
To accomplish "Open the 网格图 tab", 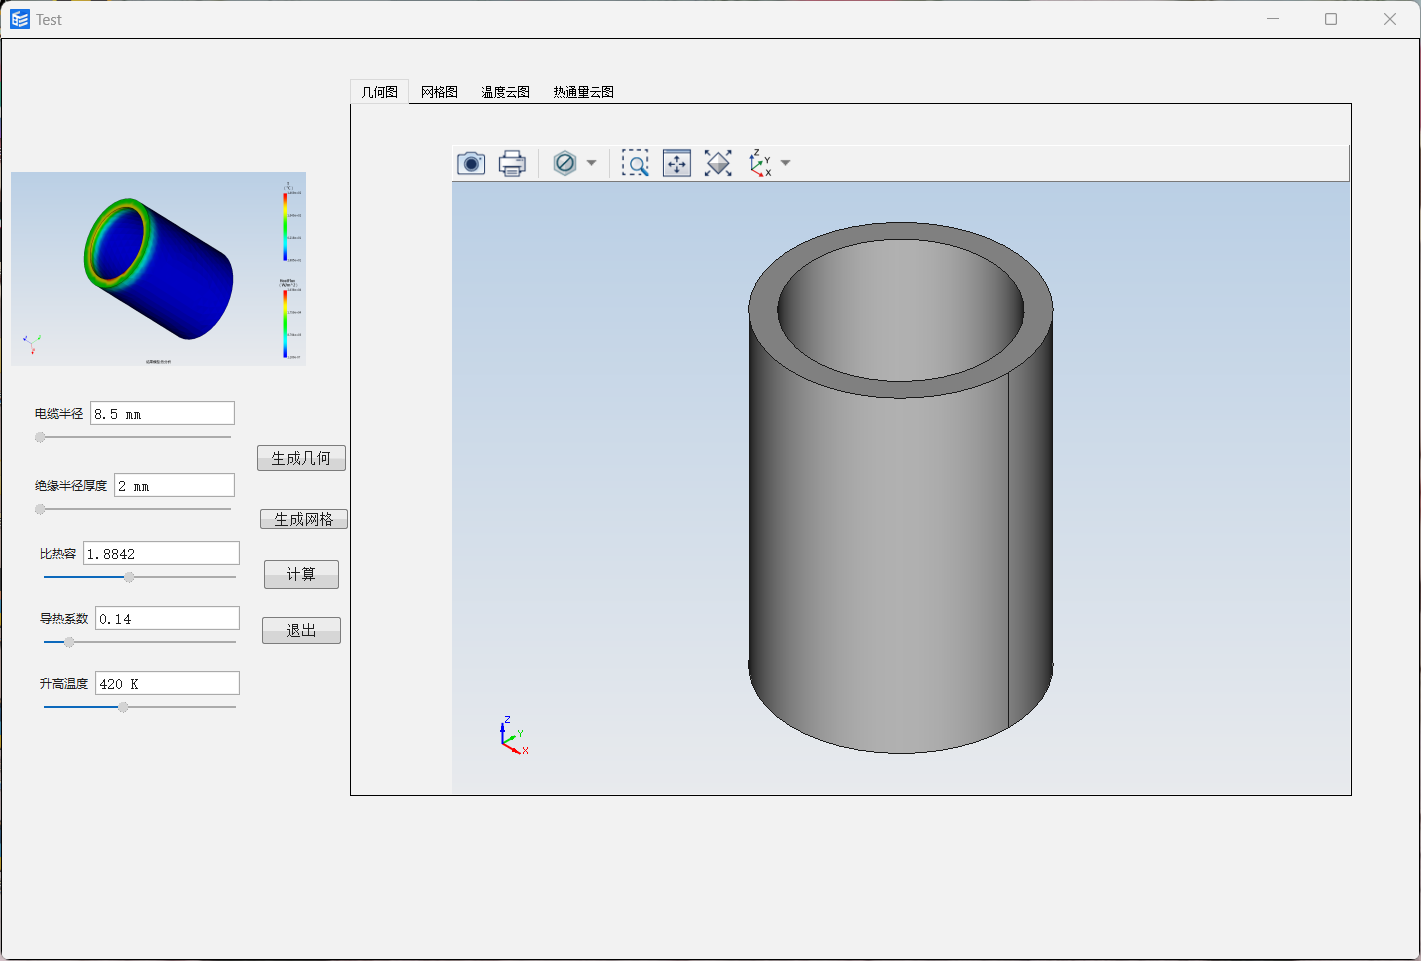I will click(439, 92).
